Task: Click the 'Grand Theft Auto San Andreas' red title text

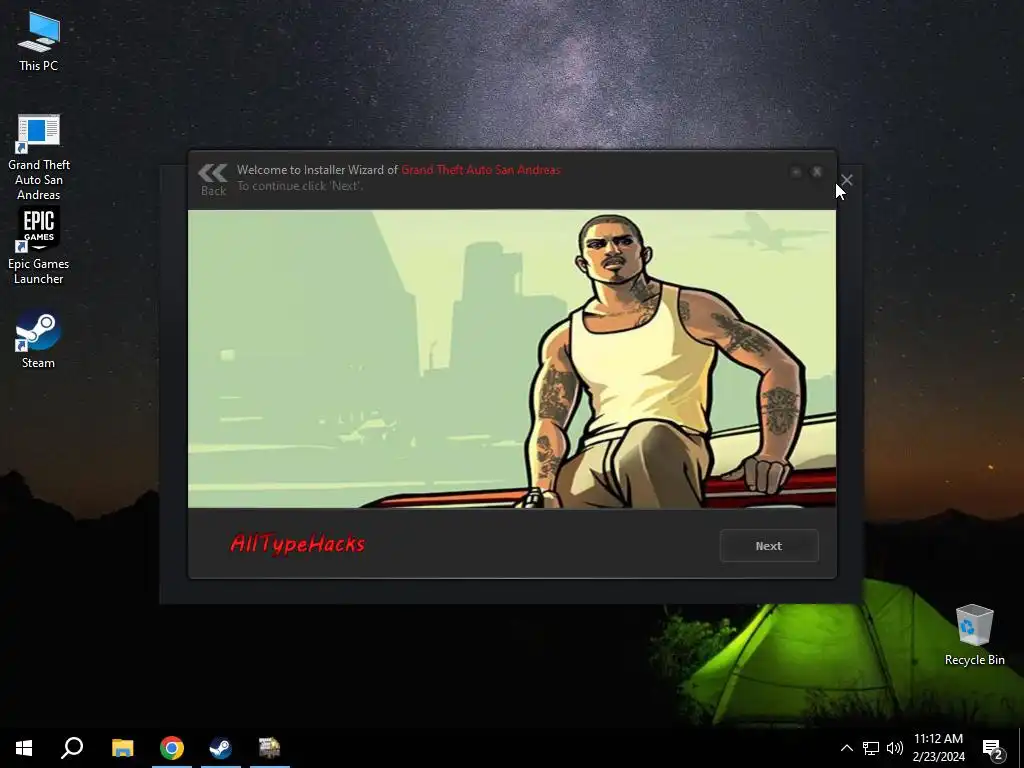Action: (x=481, y=170)
